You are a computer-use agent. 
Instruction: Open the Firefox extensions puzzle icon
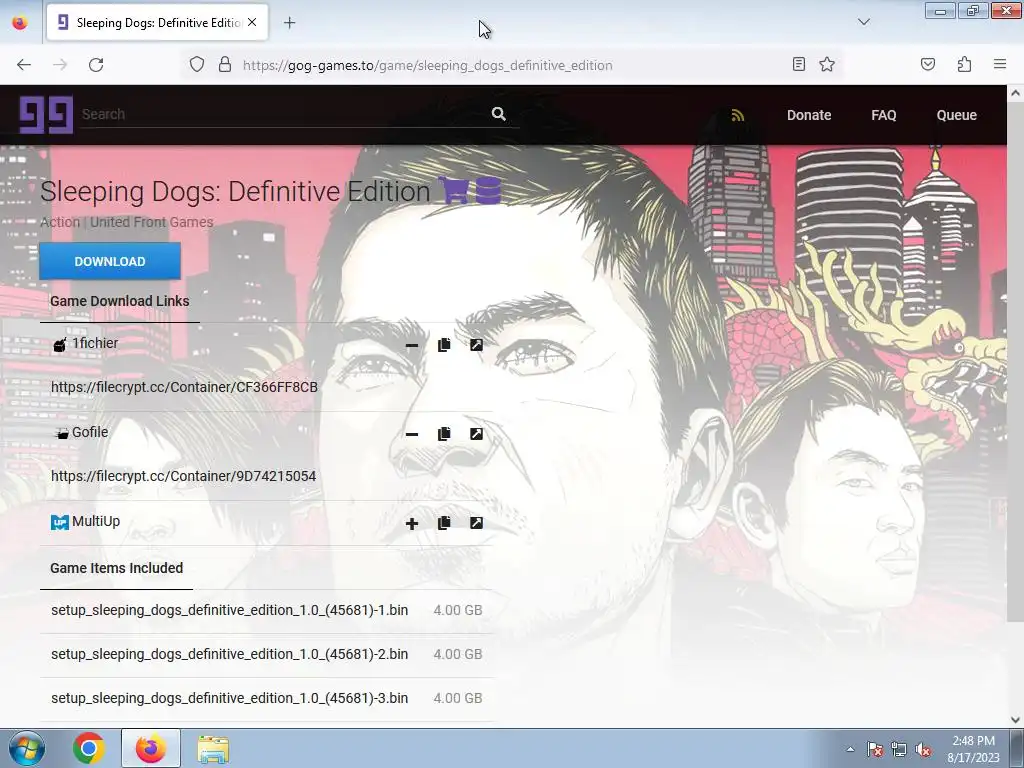(x=964, y=64)
